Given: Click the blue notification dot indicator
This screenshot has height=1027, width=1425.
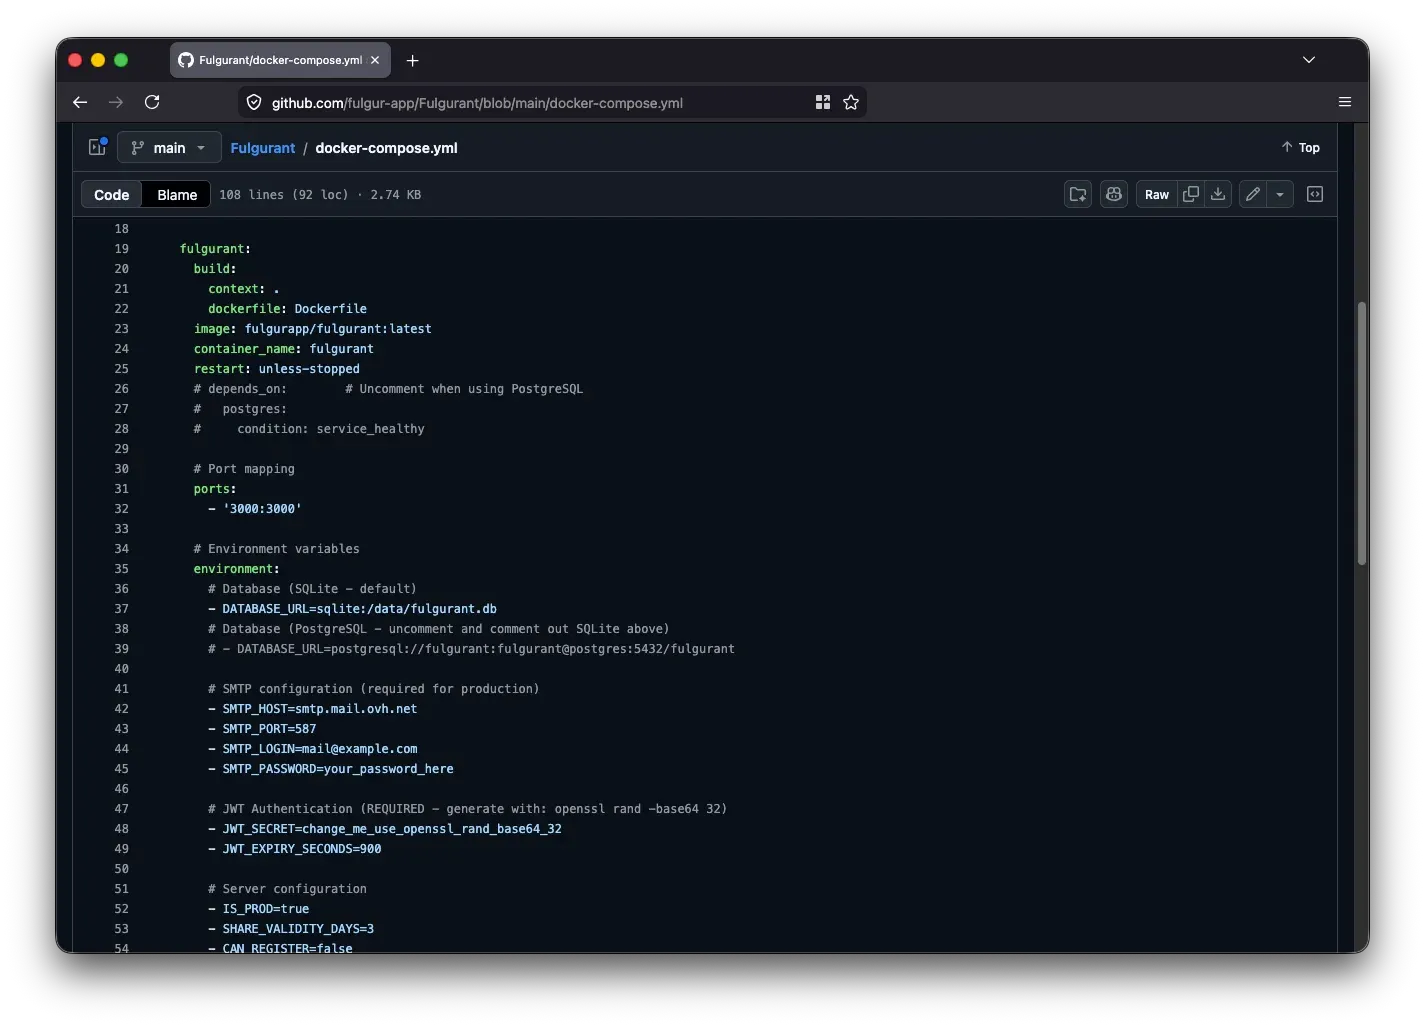Looking at the screenshot, I should click(x=103, y=140).
